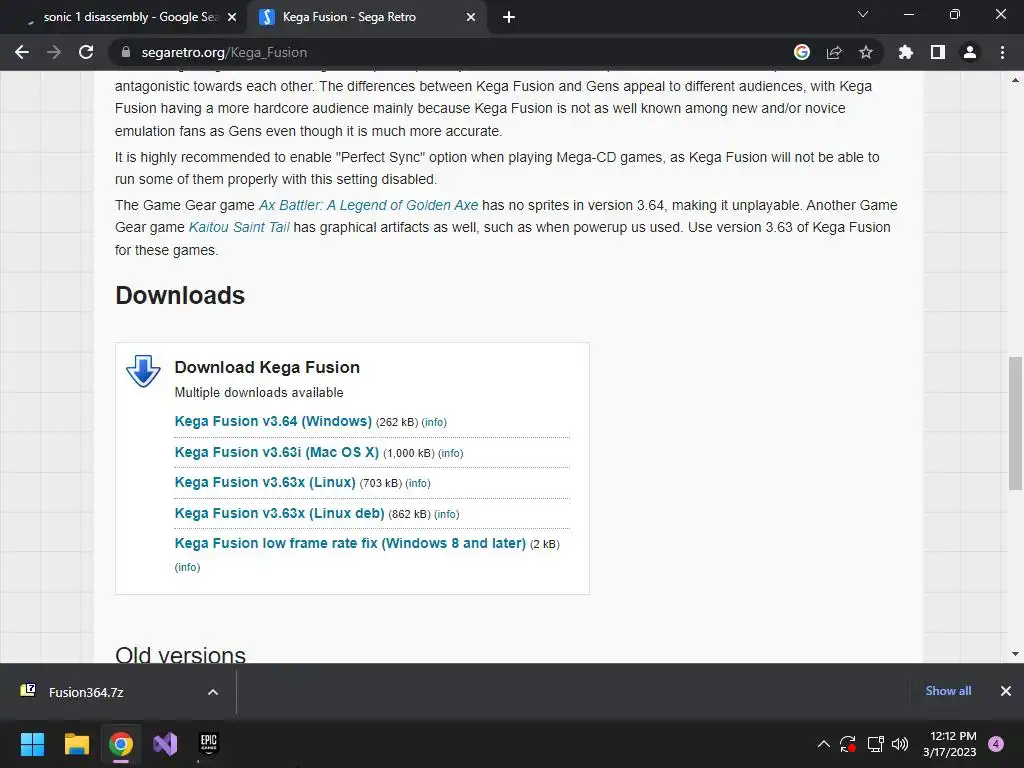Switch to sonic 1 disassembly tab

(x=124, y=17)
